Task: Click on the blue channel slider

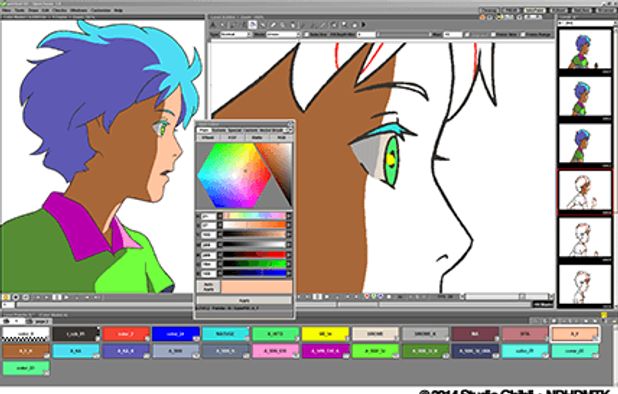Action: pyautogui.click(x=255, y=273)
